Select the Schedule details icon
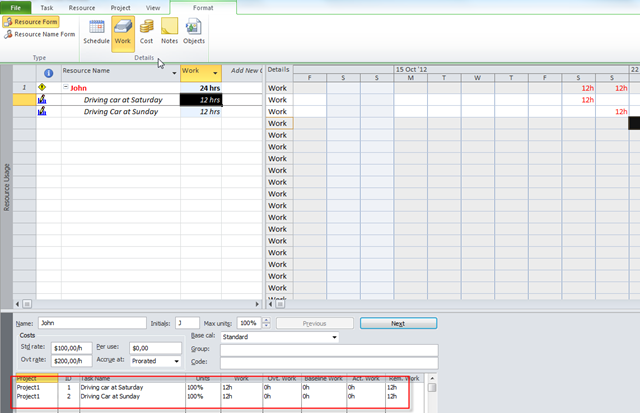Screen dimensions: 640x413 click(97, 31)
